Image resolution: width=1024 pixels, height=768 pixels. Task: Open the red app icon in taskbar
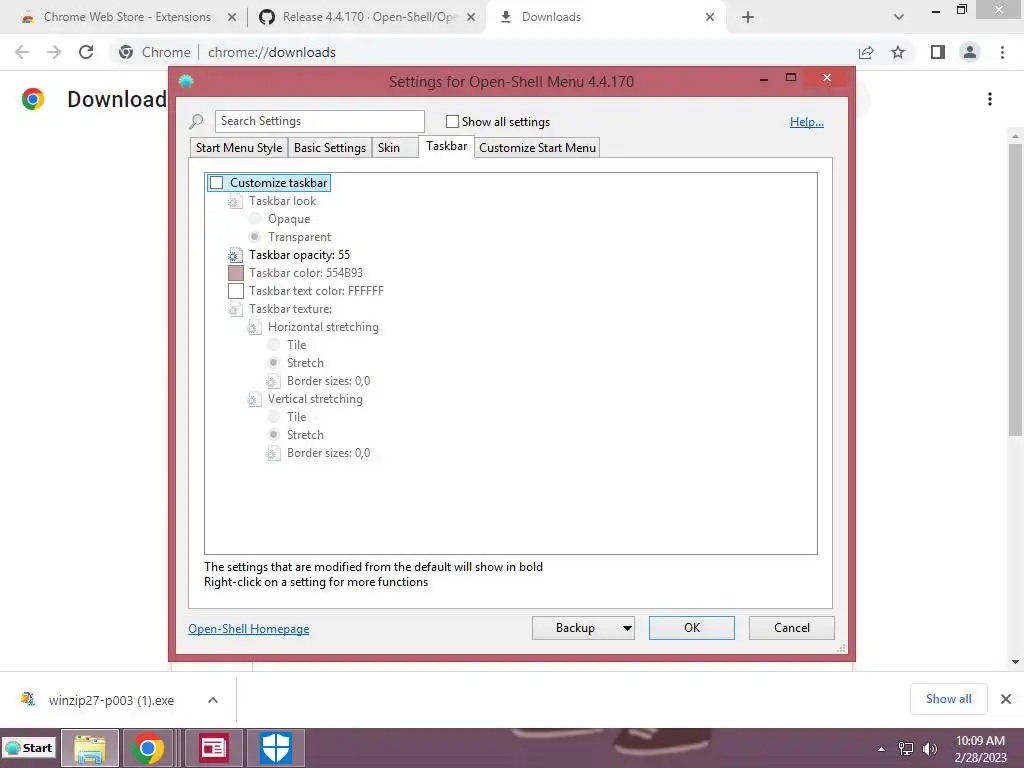[x=214, y=748]
